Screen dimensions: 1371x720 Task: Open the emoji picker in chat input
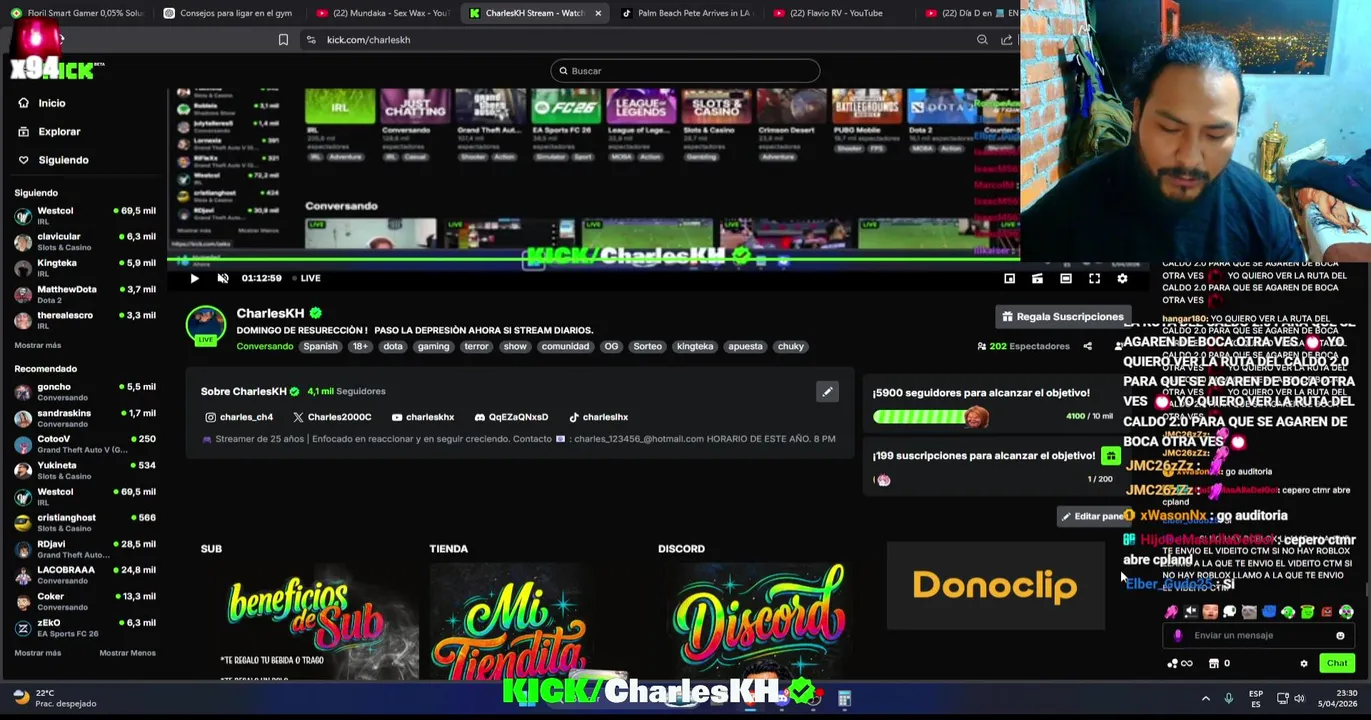click(1340, 635)
